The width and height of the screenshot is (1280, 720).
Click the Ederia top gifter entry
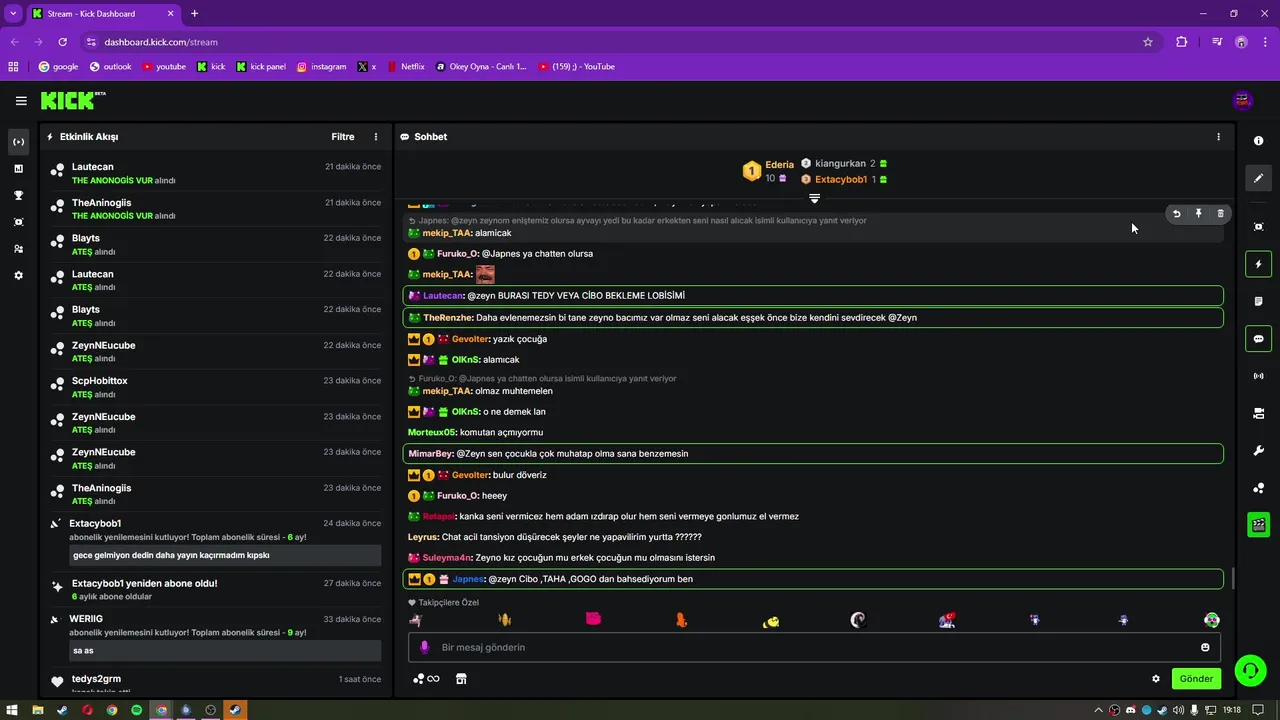tap(768, 171)
